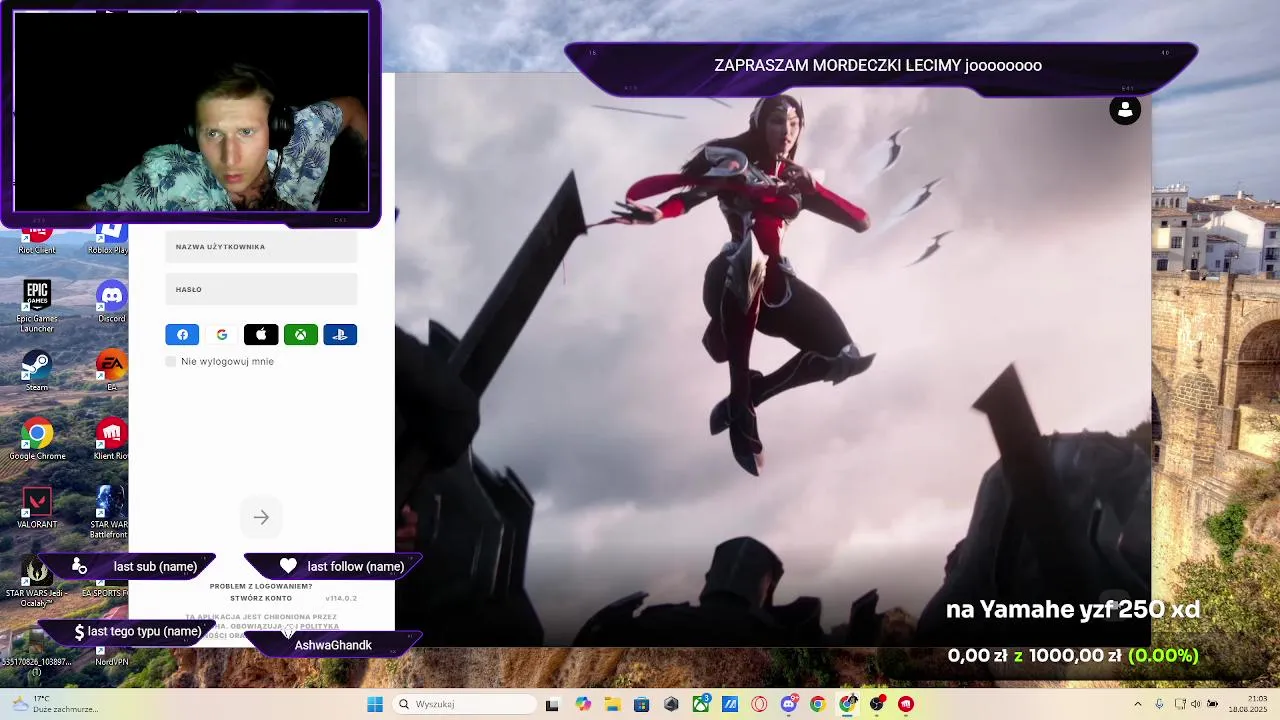Image resolution: width=1280 pixels, height=720 pixels.
Task: Sign in with the Apple button
Action: point(261,335)
